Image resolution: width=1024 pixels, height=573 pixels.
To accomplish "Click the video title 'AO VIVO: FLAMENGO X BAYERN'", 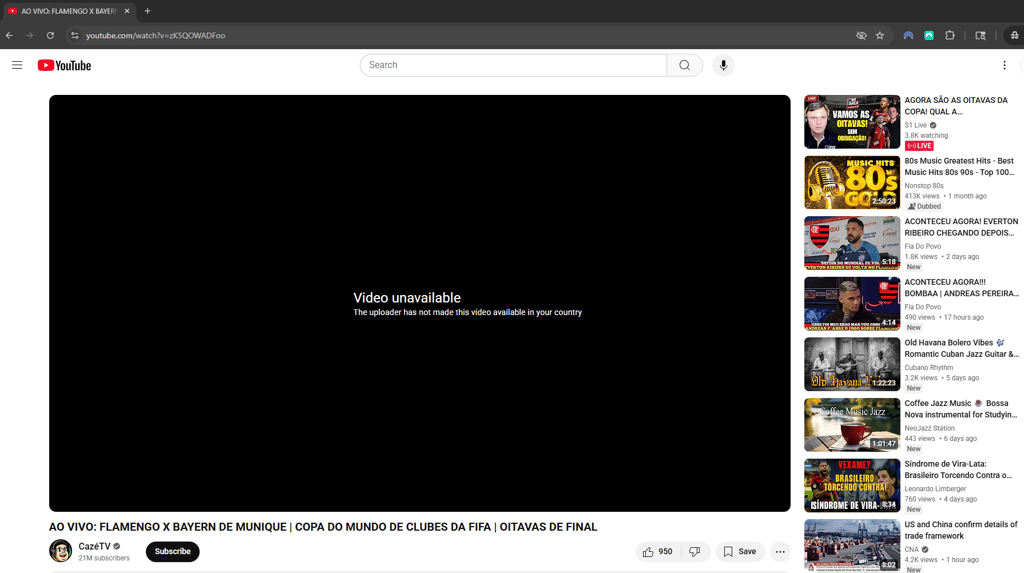I will click(x=323, y=527).
